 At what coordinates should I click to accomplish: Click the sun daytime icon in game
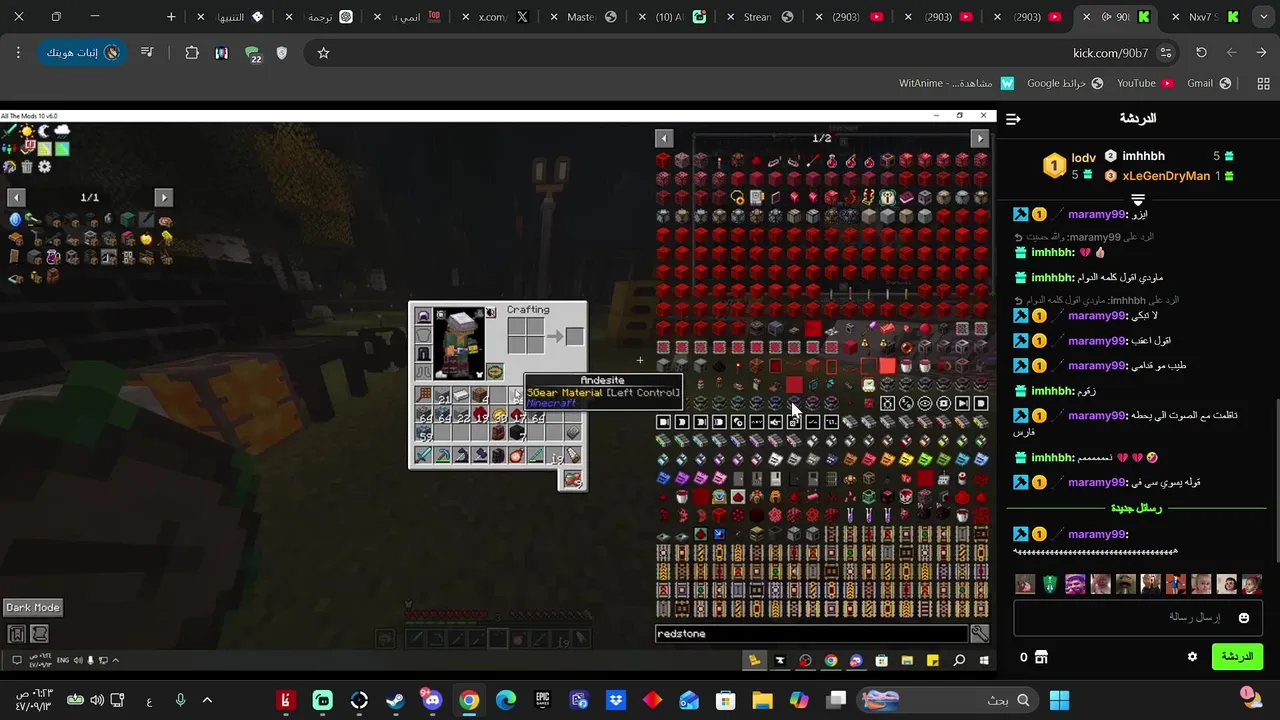click(x=27, y=131)
